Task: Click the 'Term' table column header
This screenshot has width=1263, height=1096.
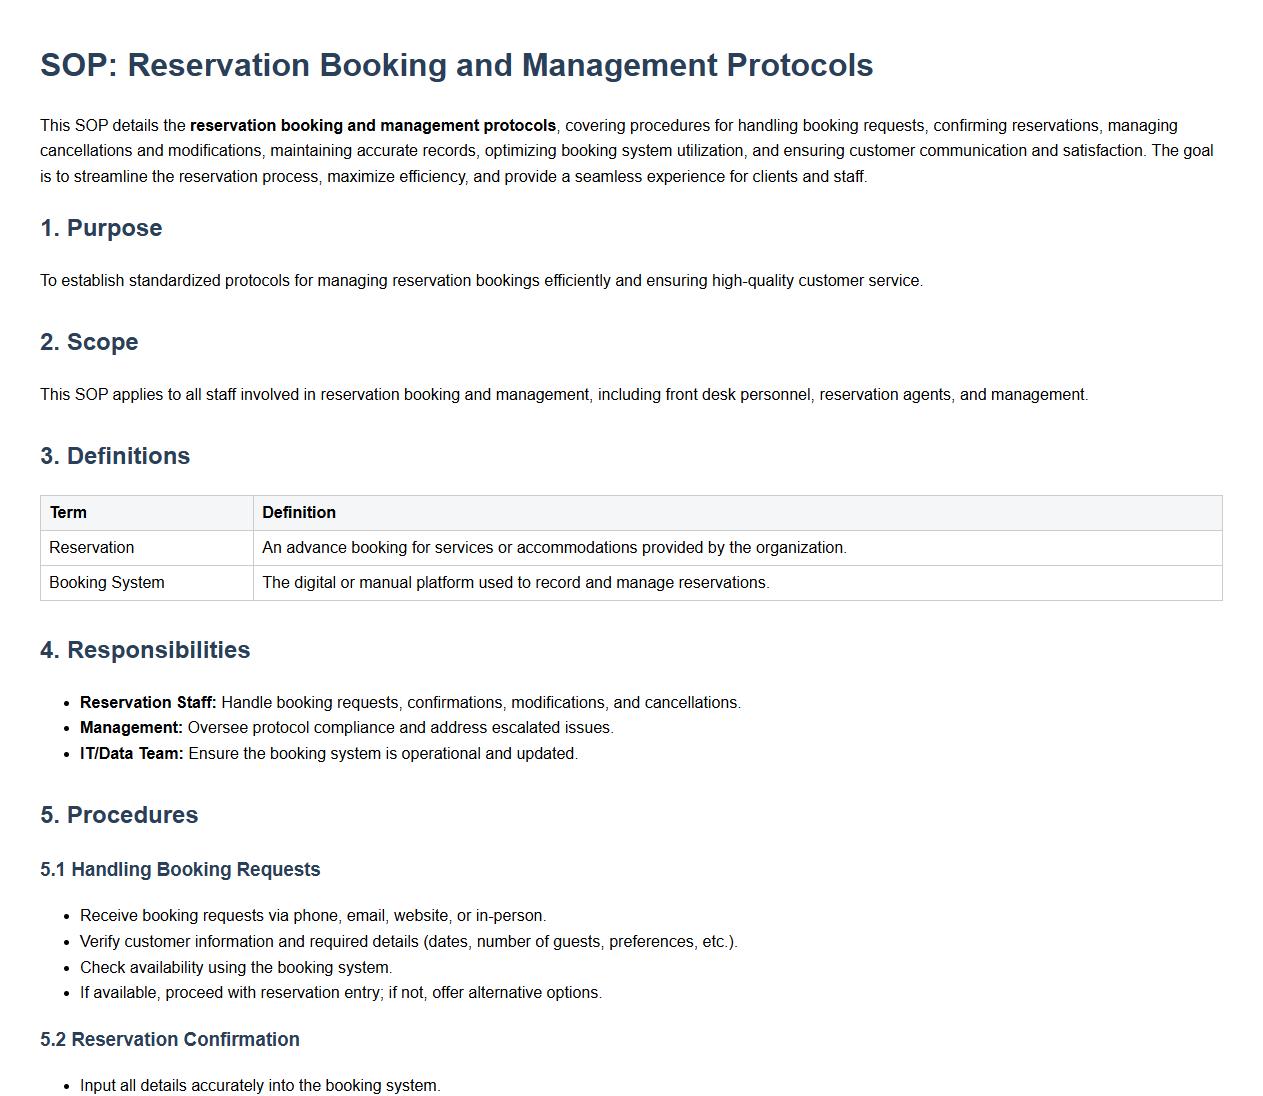Action: click(x=68, y=513)
